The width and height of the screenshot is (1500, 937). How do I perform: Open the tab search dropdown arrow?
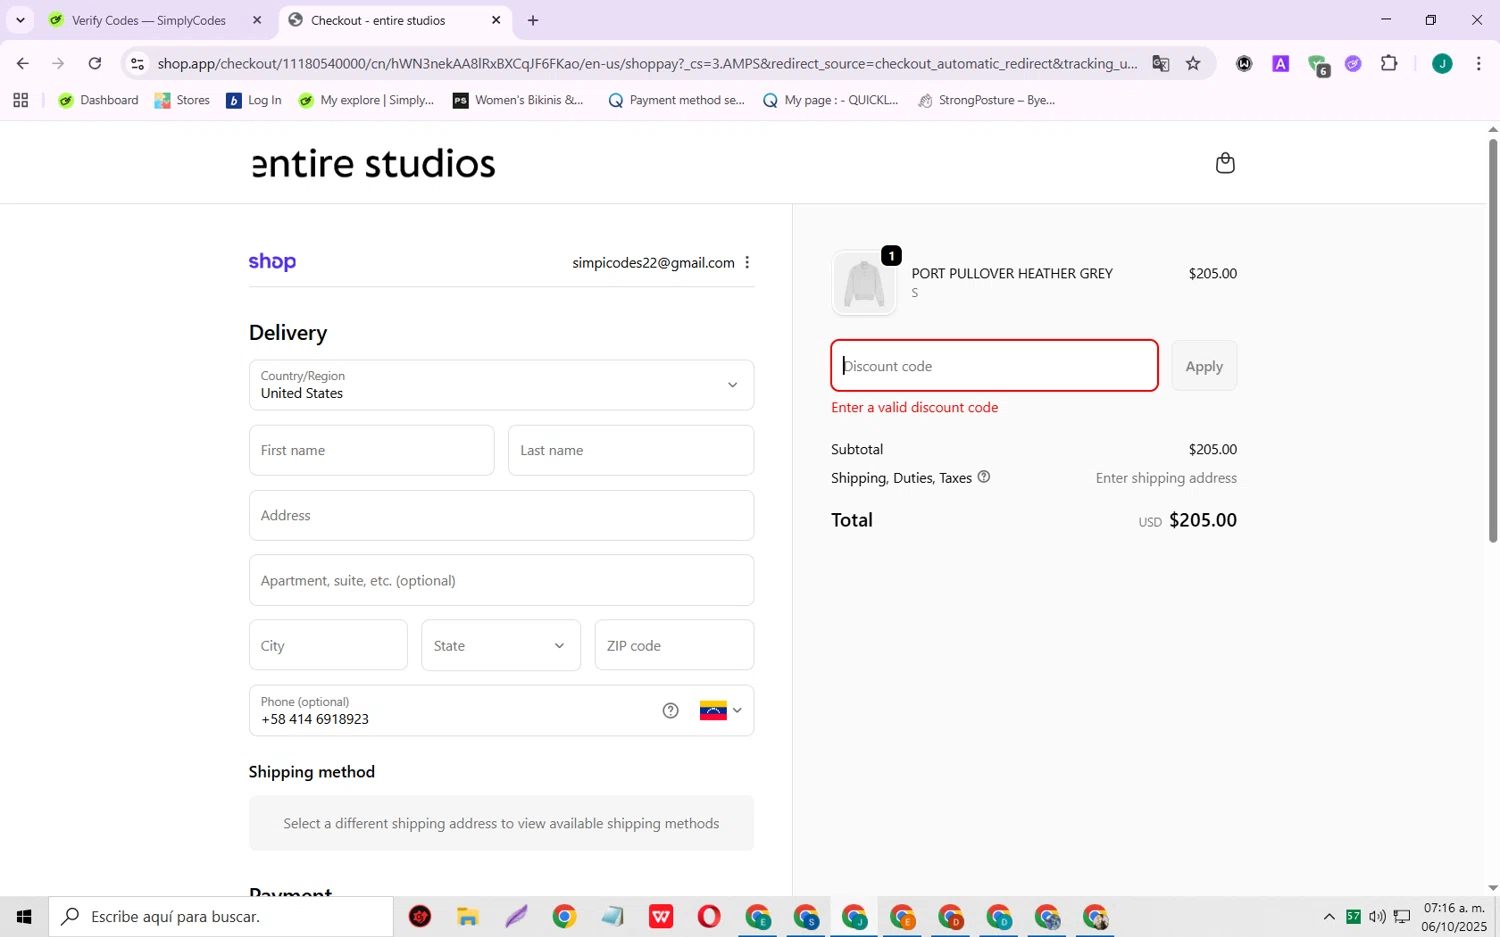click(x=20, y=20)
